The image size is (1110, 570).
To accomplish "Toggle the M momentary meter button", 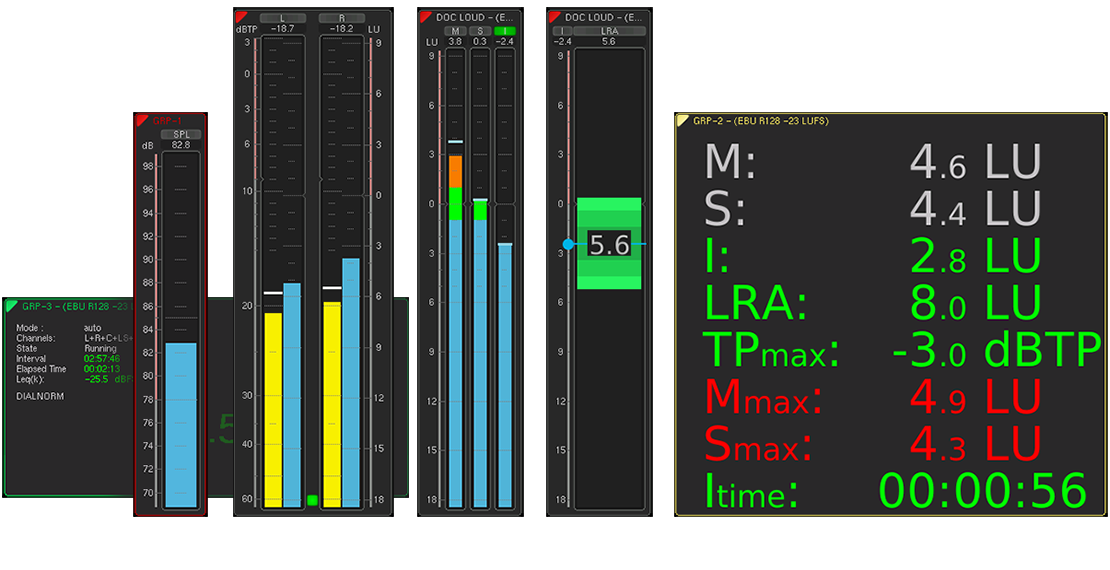I will [455, 31].
